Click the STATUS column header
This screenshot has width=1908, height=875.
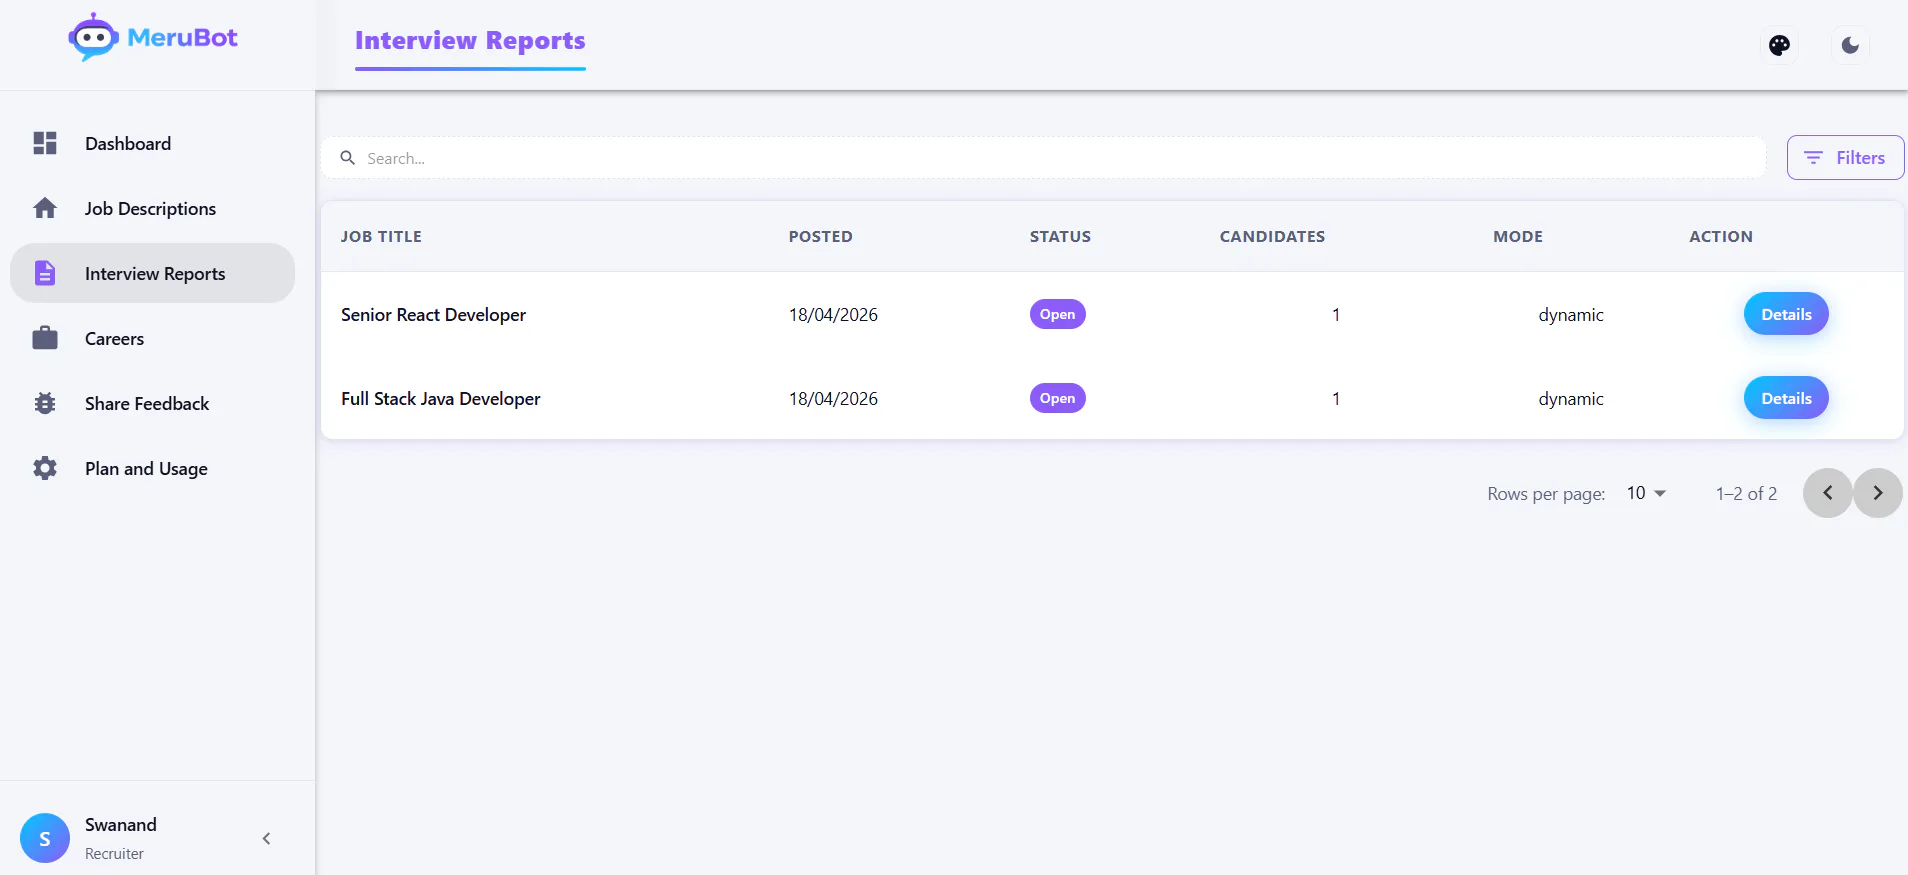[1060, 237]
